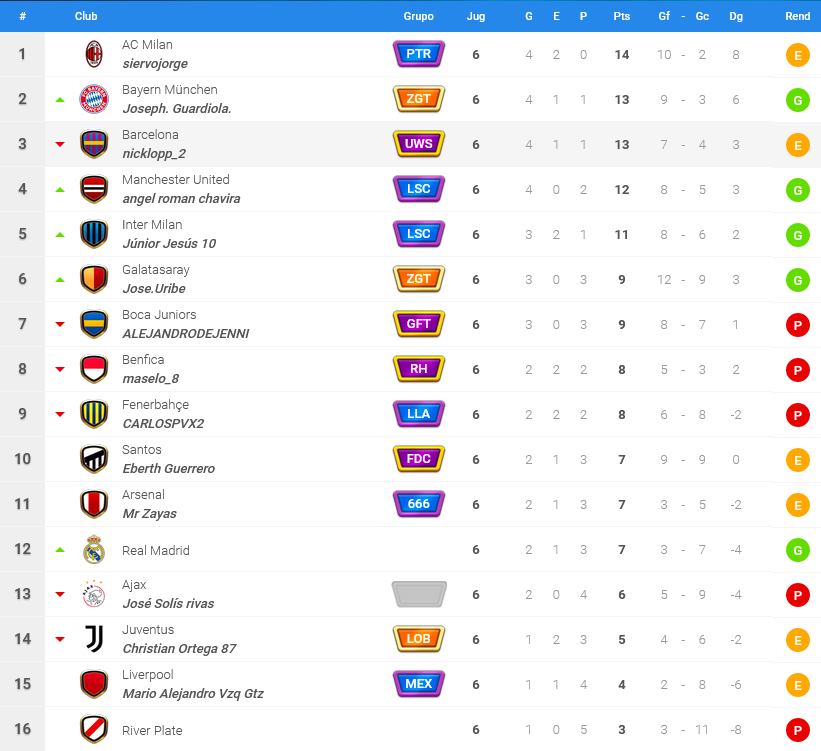
Task: Click the River Plate team name
Action: 152,731
